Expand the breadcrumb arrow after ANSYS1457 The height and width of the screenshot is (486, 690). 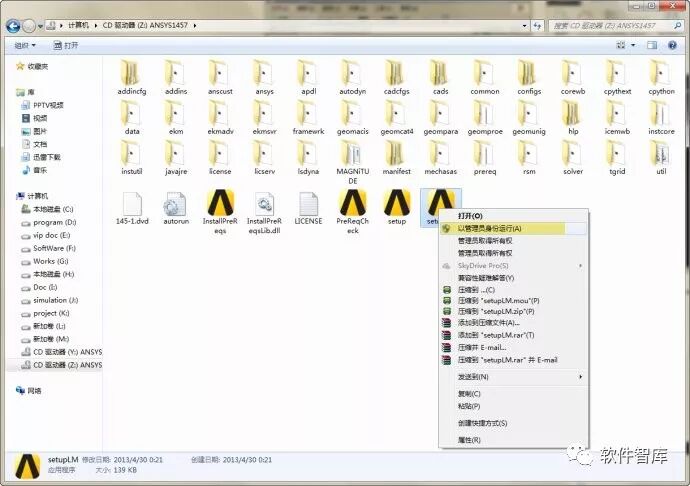pyautogui.click(x=195, y=26)
